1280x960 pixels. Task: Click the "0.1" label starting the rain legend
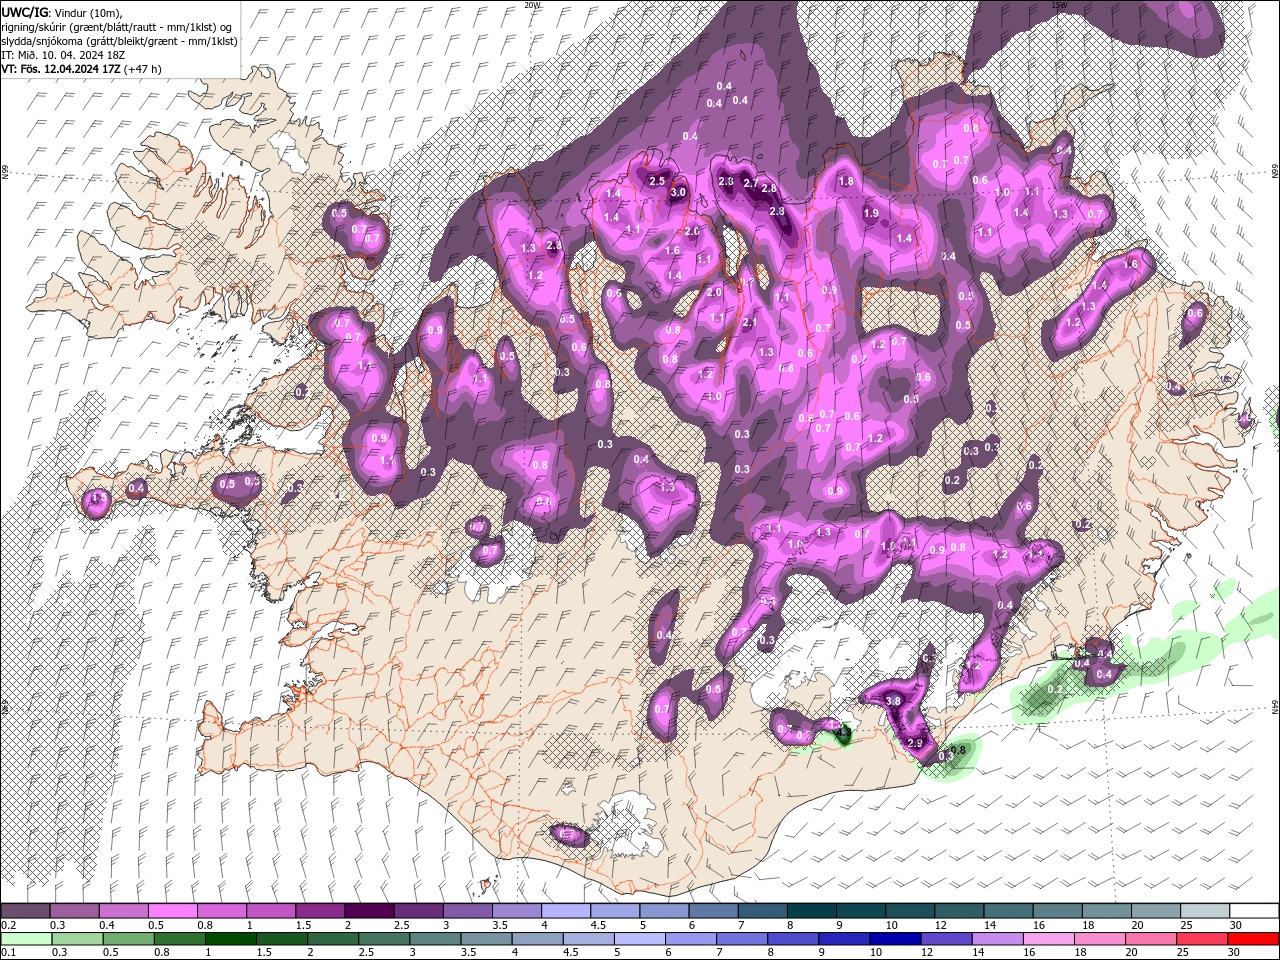pos(7,953)
